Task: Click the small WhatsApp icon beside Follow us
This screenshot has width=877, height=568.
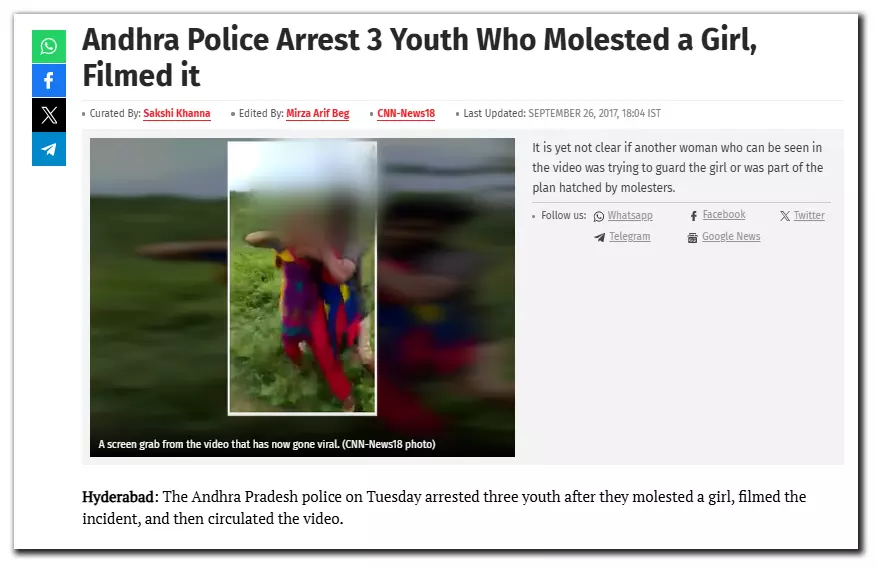Action: pyautogui.click(x=598, y=216)
